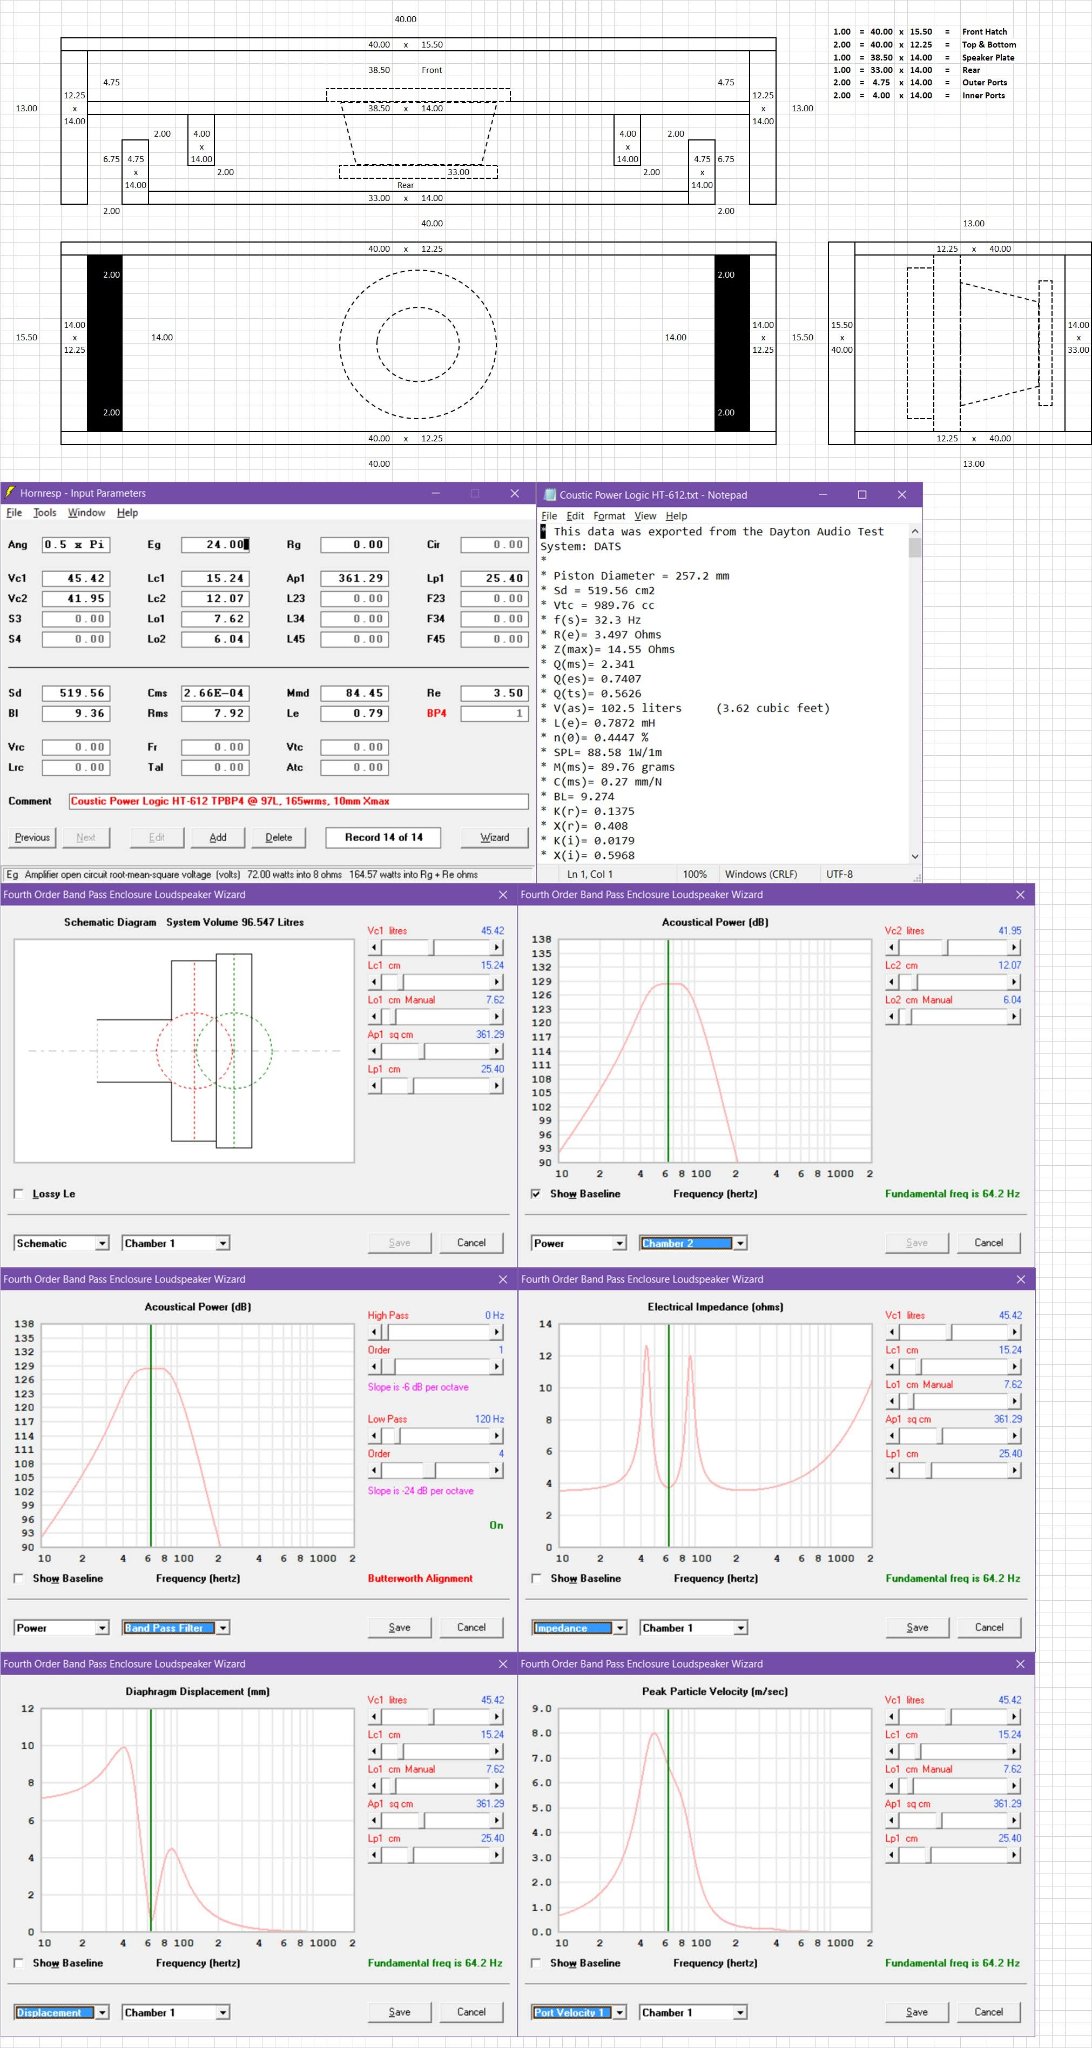The height and width of the screenshot is (2048, 1092).
Task: Raise Low Pass frequency with right arrow
Action: tap(497, 1436)
